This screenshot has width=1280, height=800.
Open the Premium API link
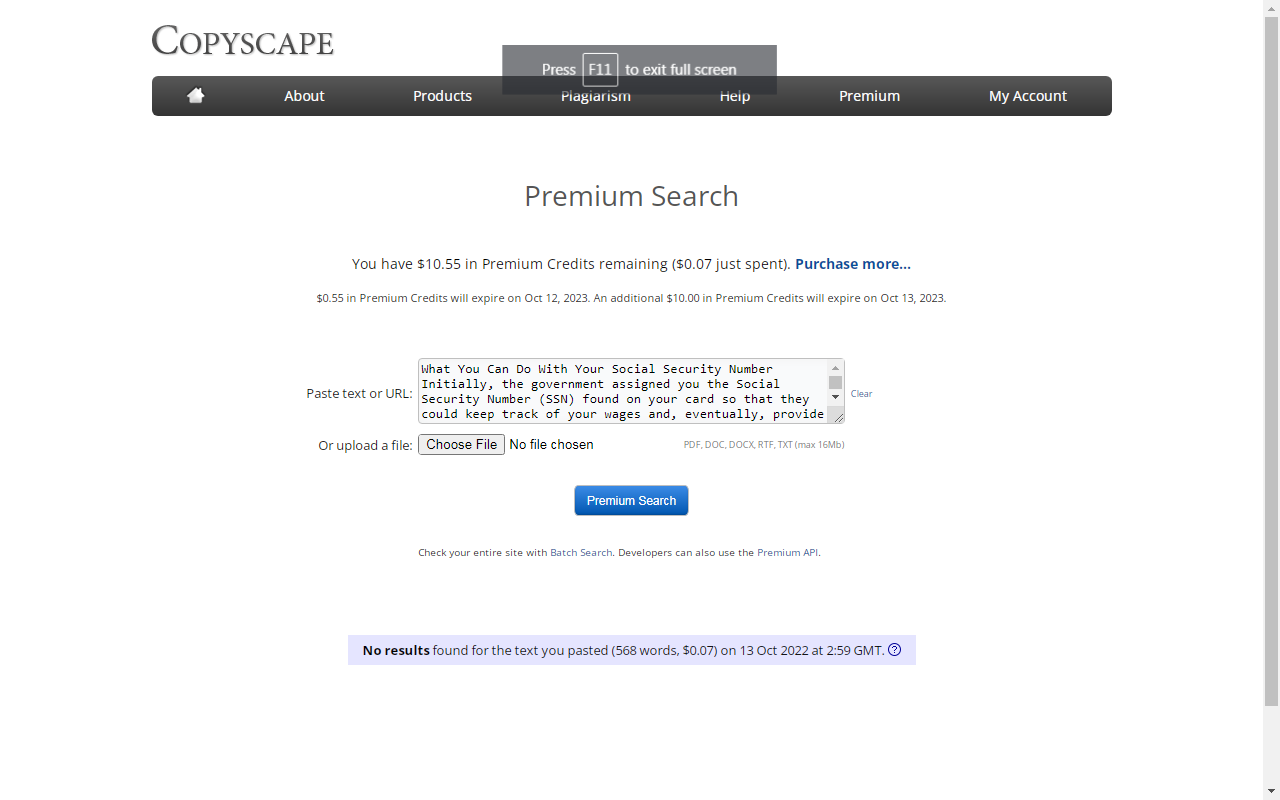click(788, 552)
